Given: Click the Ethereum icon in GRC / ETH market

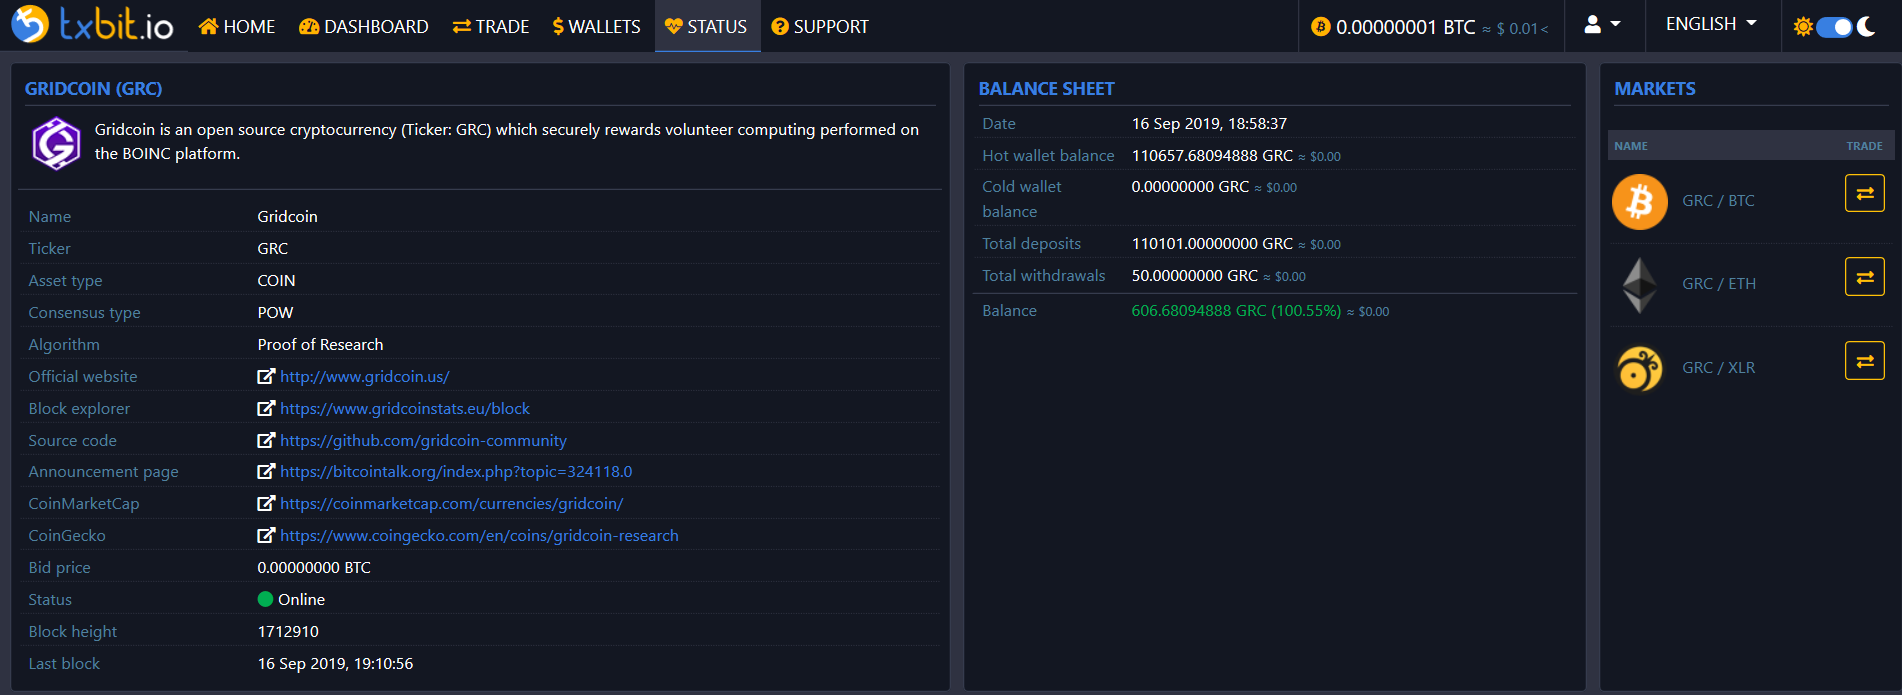Looking at the screenshot, I should (1640, 285).
